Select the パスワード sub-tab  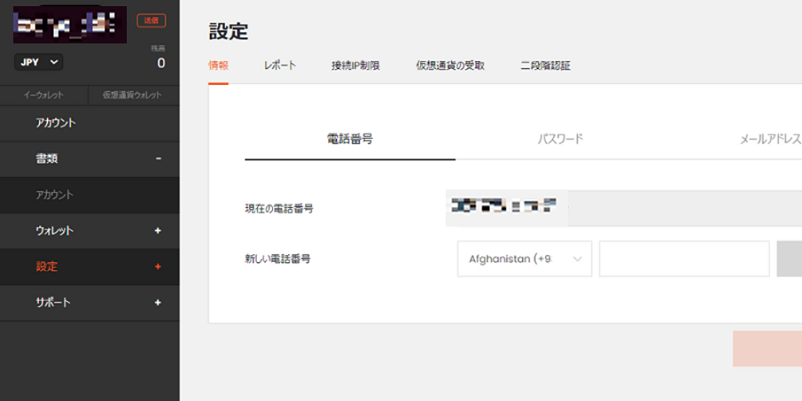[x=561, y=139]
